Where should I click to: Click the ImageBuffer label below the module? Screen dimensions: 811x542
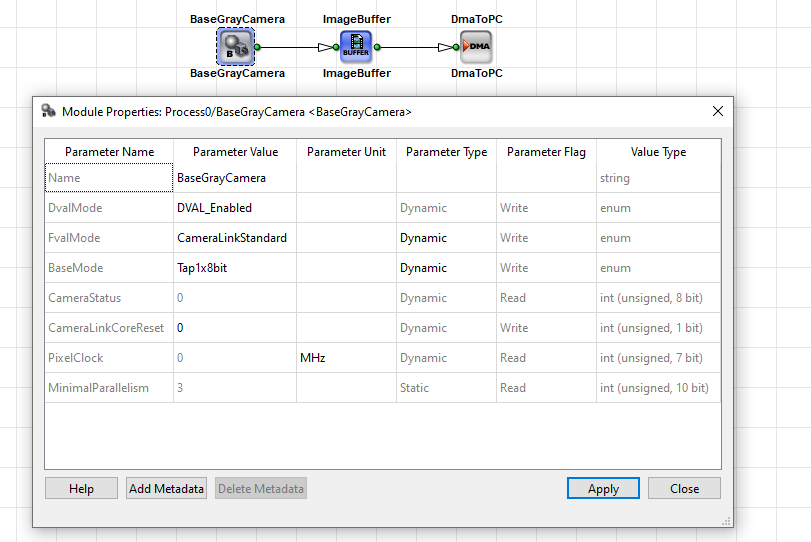[356, 73]
